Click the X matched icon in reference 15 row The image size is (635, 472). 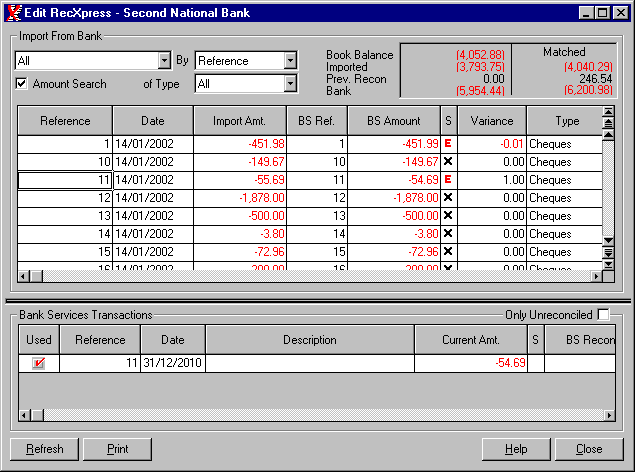coord(448,251)
